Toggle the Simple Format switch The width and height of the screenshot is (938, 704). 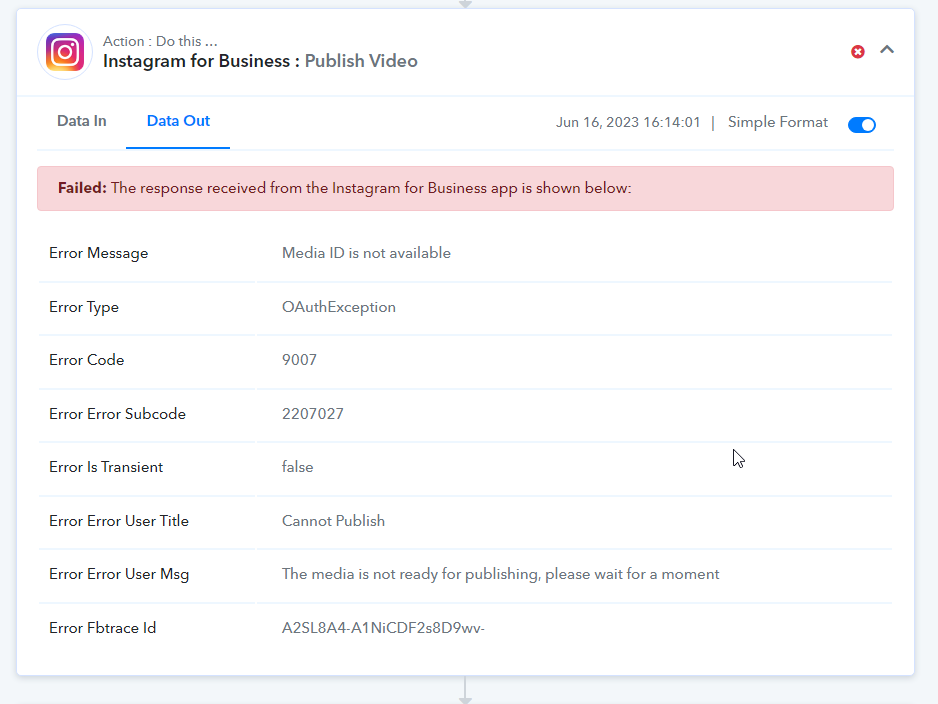[x=862, y=124]
